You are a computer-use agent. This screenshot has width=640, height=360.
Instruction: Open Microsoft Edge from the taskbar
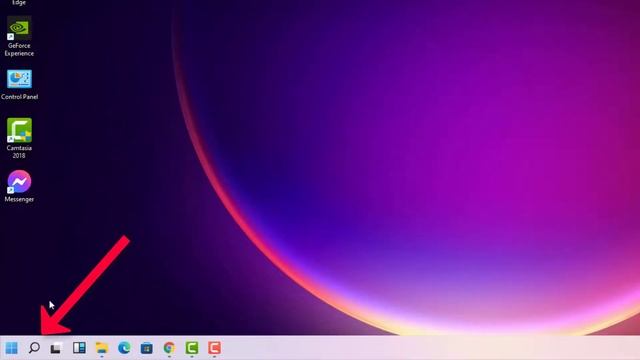124,348
